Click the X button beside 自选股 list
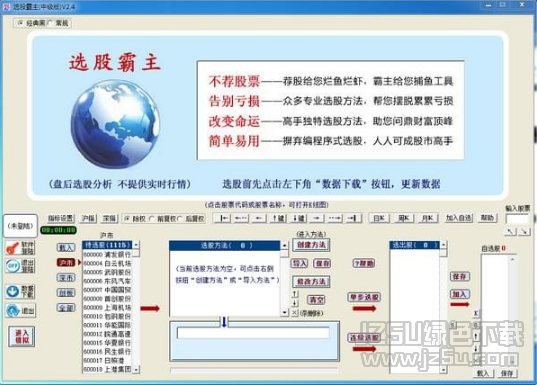The image size is (537, 385). click(x=476, y=313)
